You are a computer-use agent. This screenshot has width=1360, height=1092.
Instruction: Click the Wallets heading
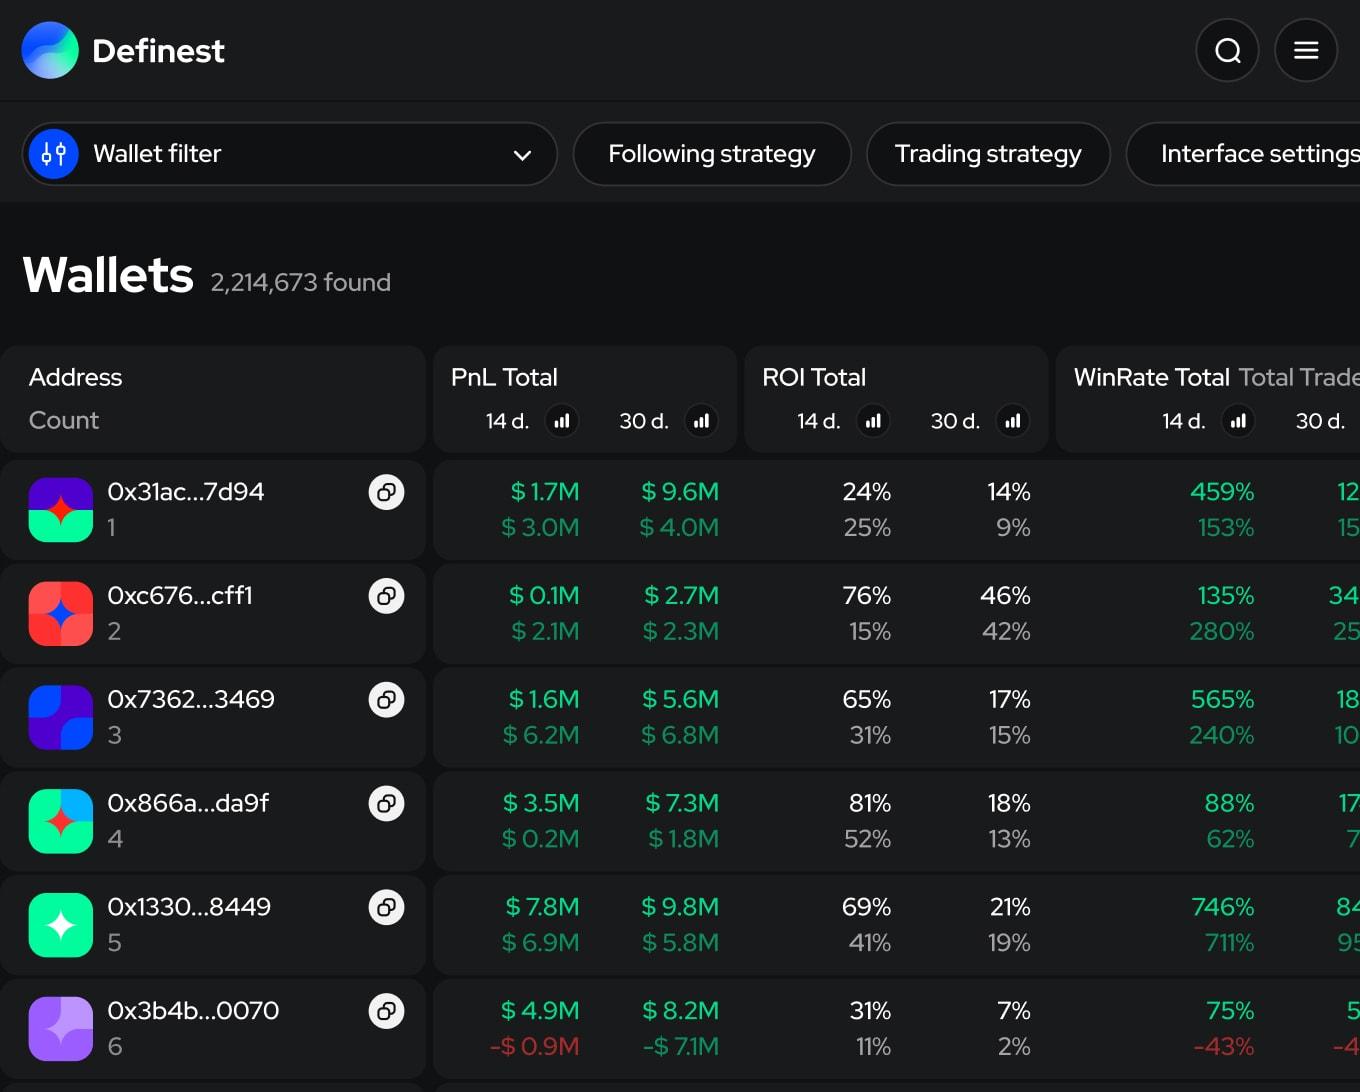click(x=108, y=275)
